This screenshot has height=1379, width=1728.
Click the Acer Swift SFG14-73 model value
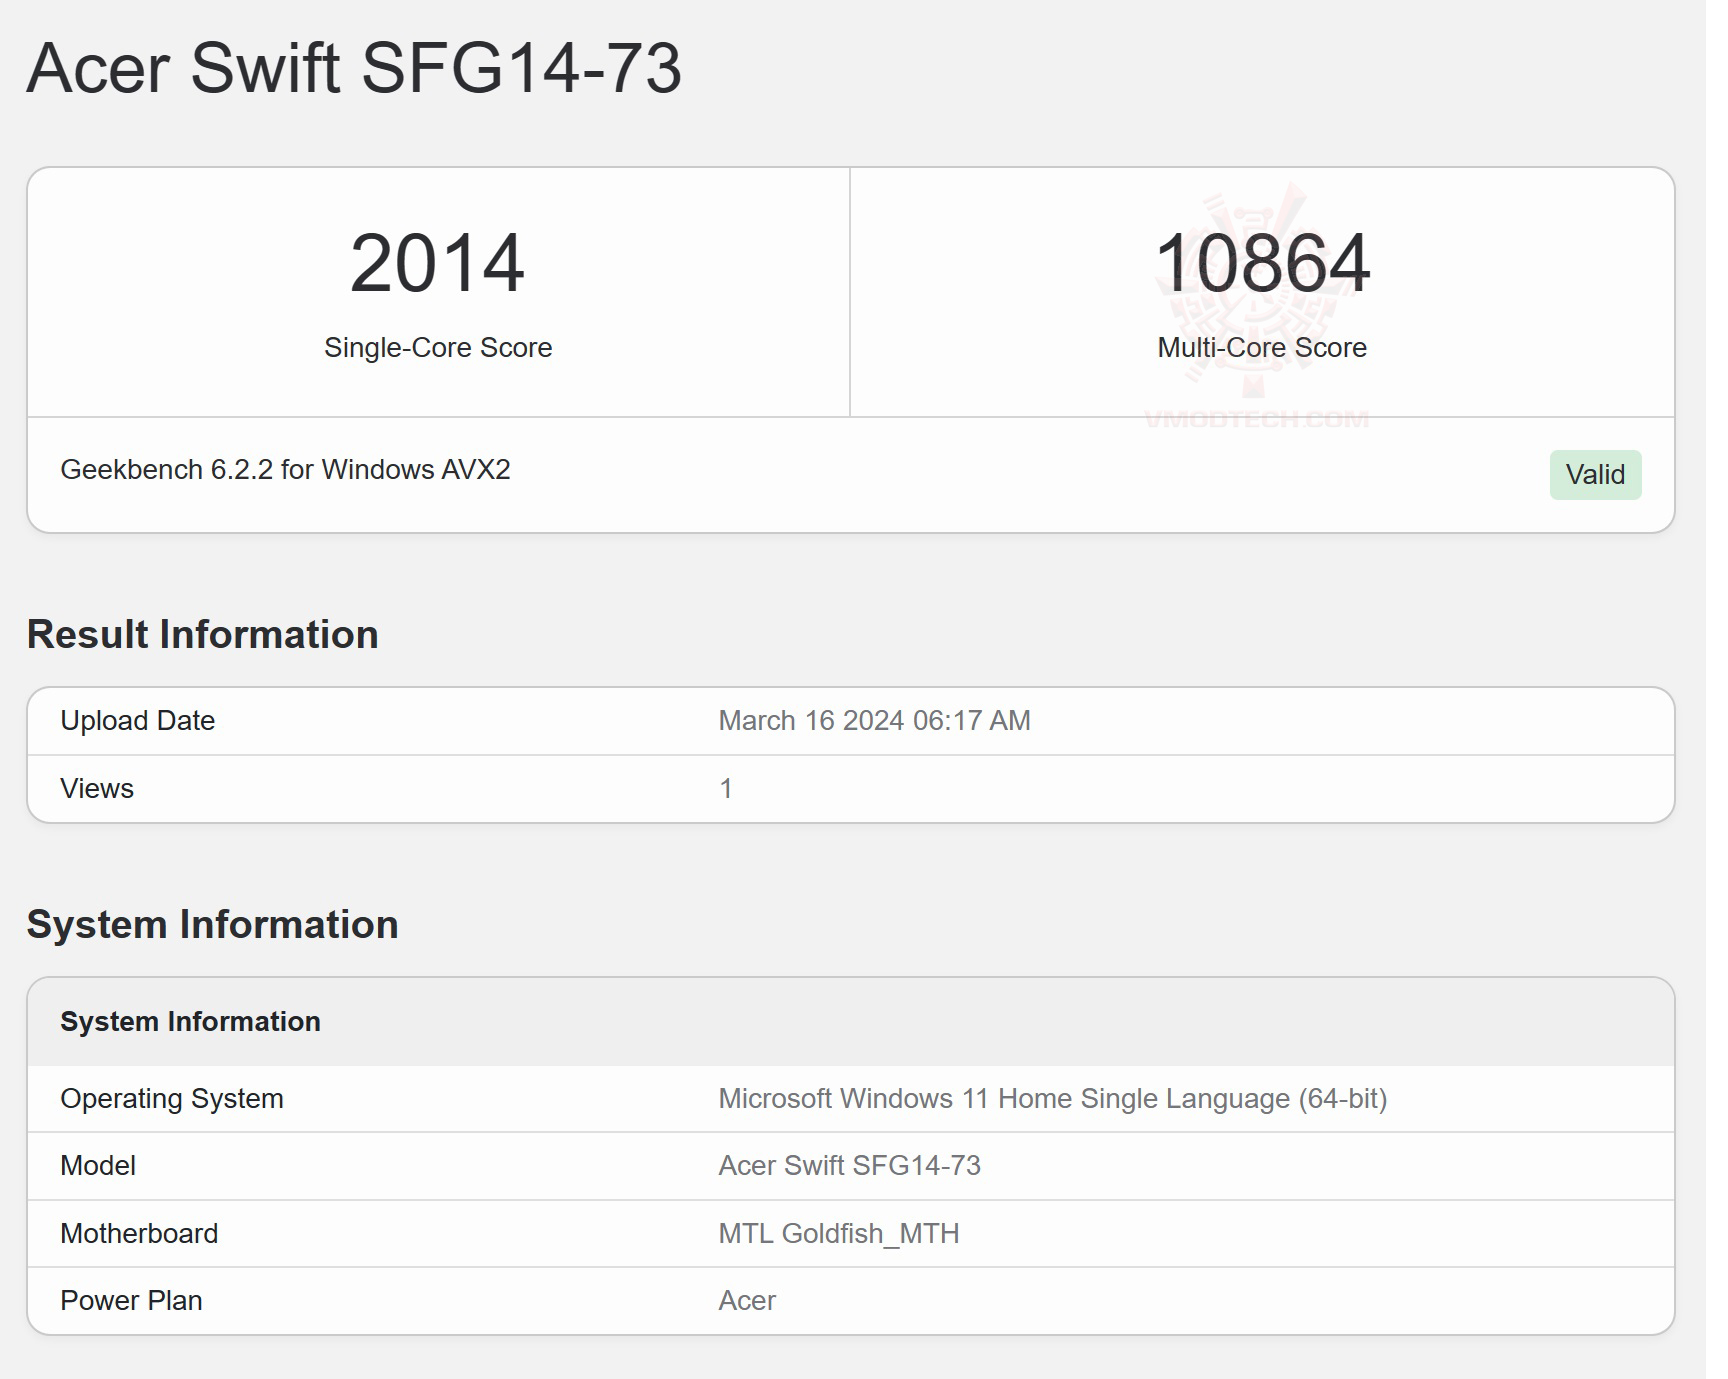849,1166
